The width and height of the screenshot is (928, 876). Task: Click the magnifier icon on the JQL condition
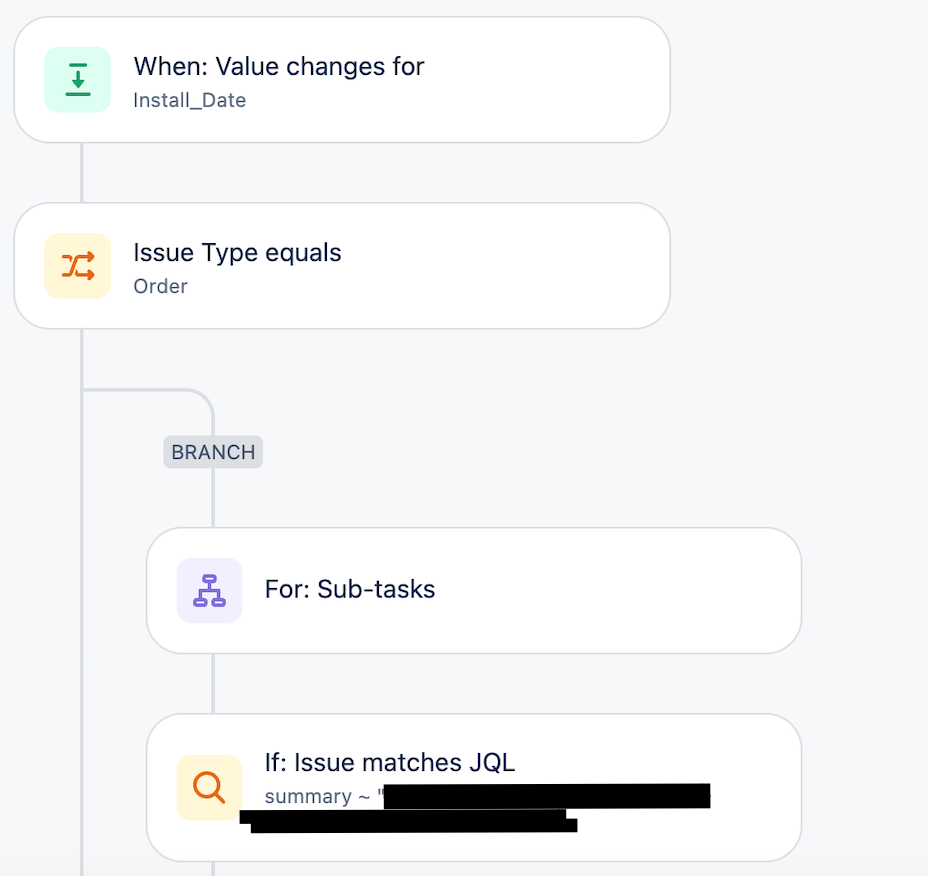[209, 787]
